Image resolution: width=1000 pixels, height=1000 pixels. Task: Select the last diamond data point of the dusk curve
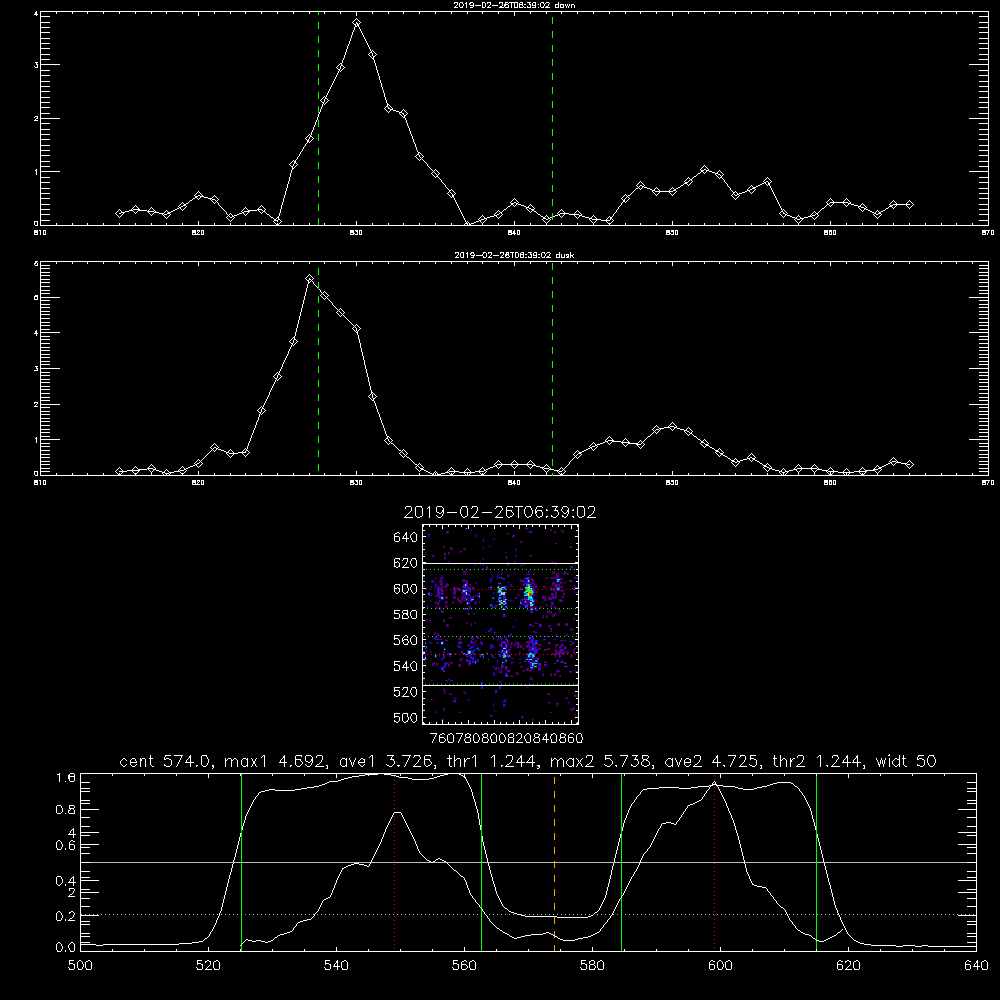[909, 465]
